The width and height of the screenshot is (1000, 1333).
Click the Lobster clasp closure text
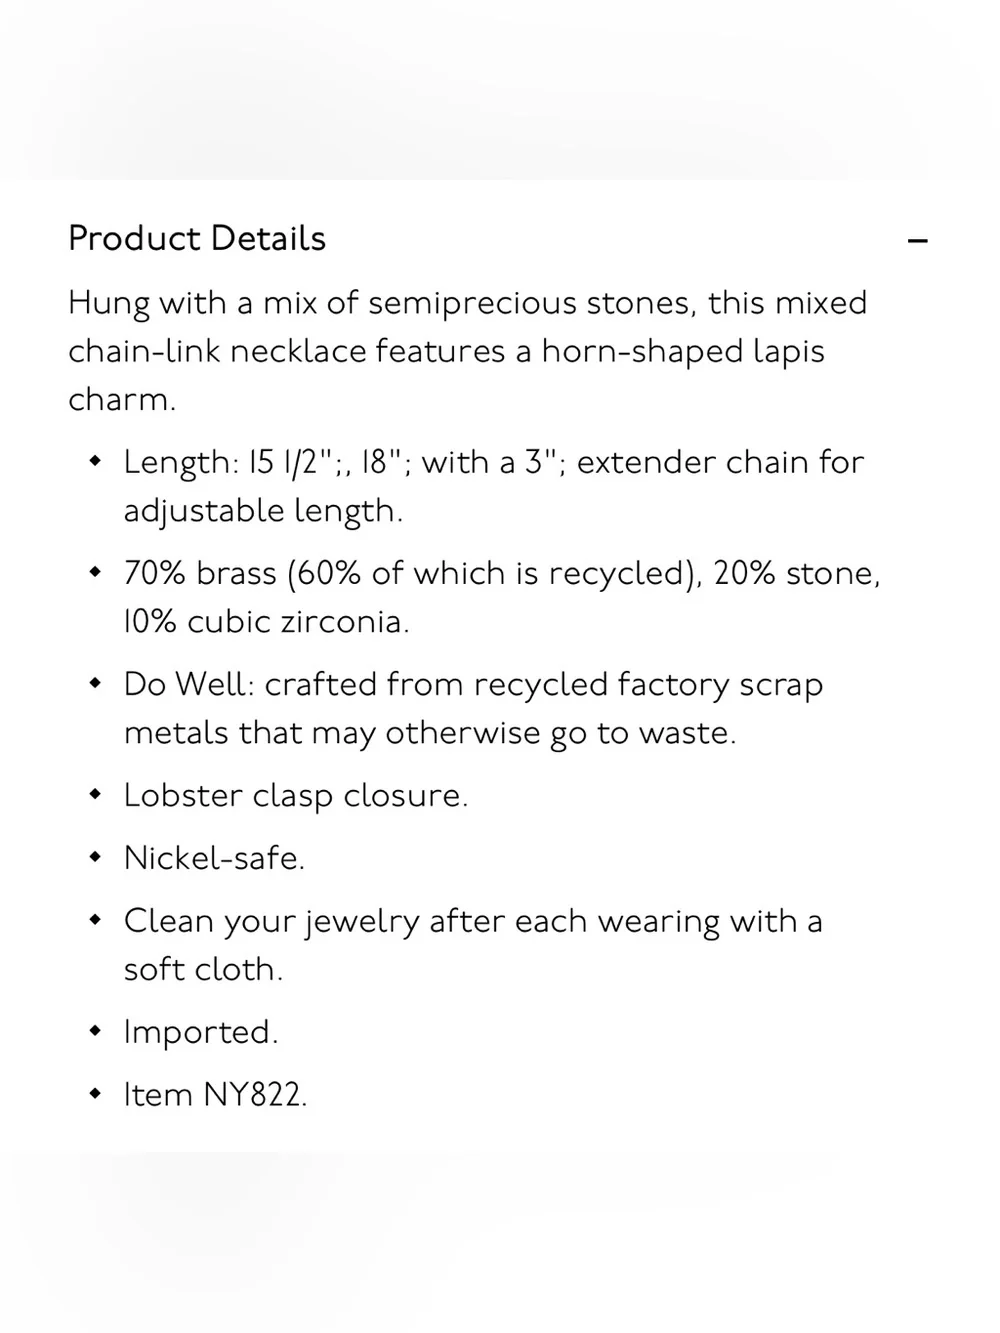(x=296, y=795)
